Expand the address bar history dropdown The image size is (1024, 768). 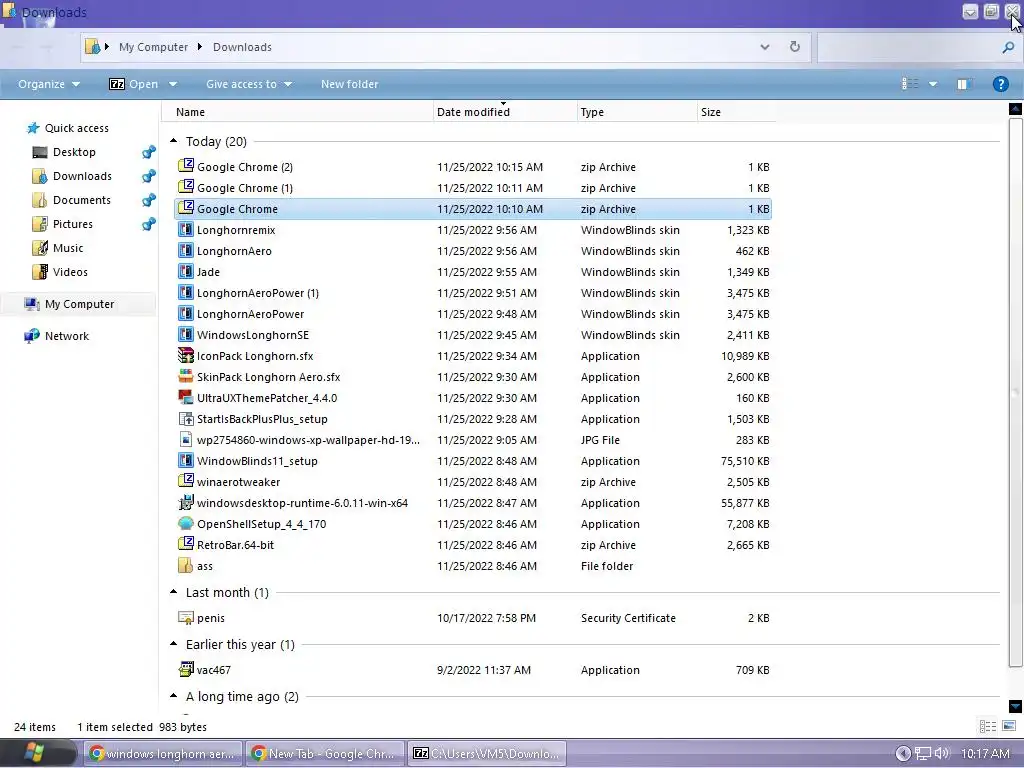pos(765,47)
